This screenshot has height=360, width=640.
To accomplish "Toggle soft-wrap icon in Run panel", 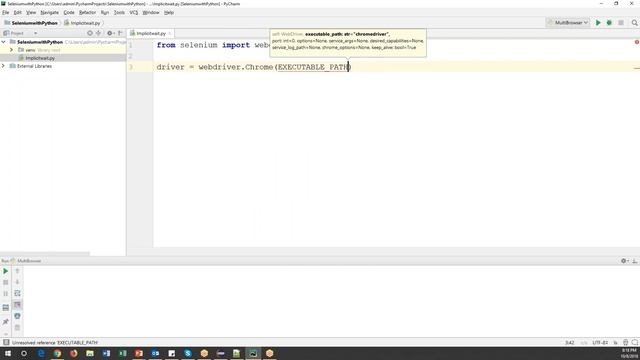I will pyautogui.click(x=17, y=293).
